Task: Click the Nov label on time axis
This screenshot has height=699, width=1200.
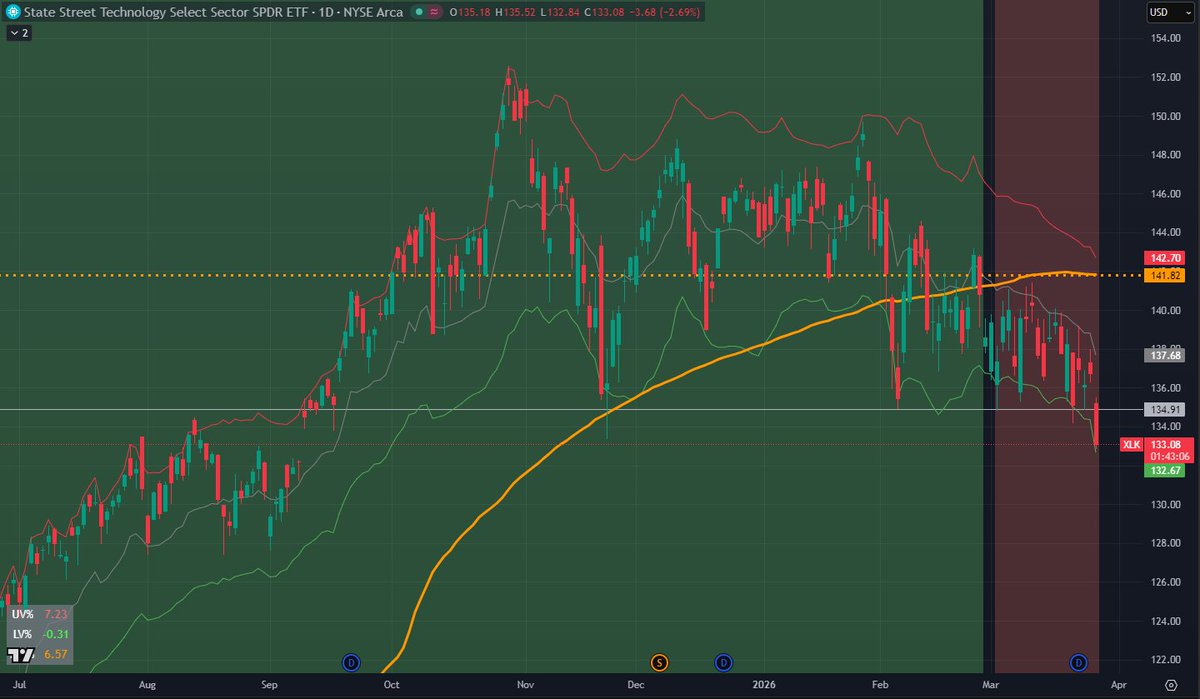Action: (525, 687)
